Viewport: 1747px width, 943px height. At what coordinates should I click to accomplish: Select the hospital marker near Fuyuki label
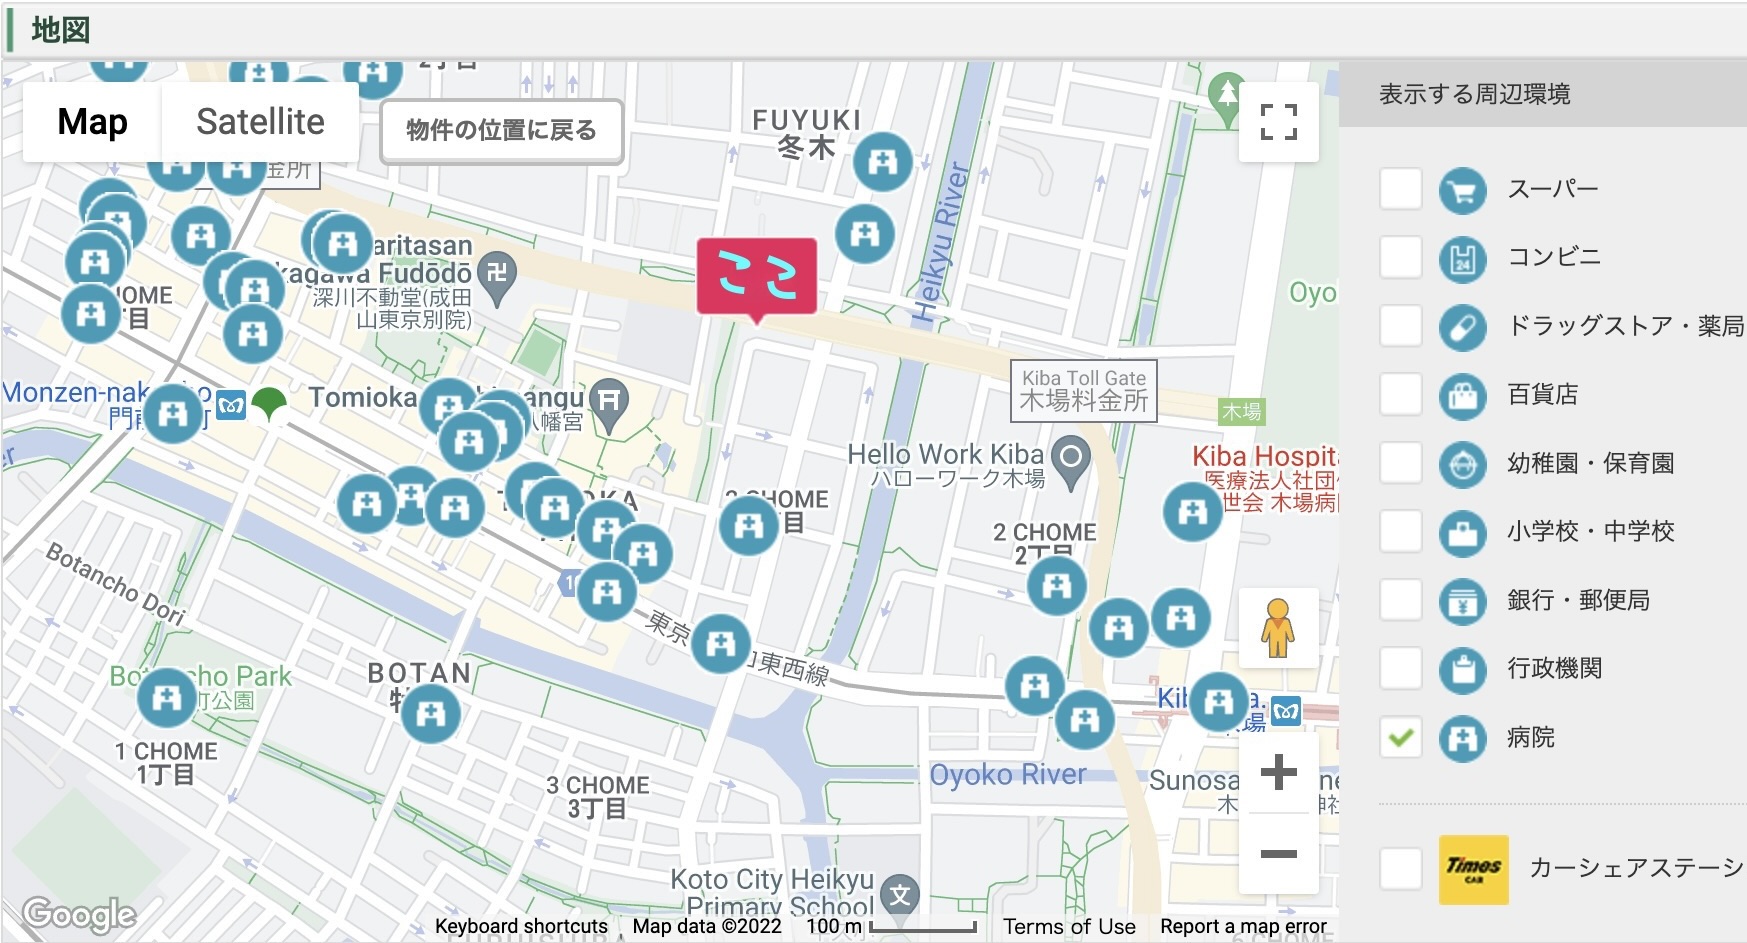coord(883,162)
